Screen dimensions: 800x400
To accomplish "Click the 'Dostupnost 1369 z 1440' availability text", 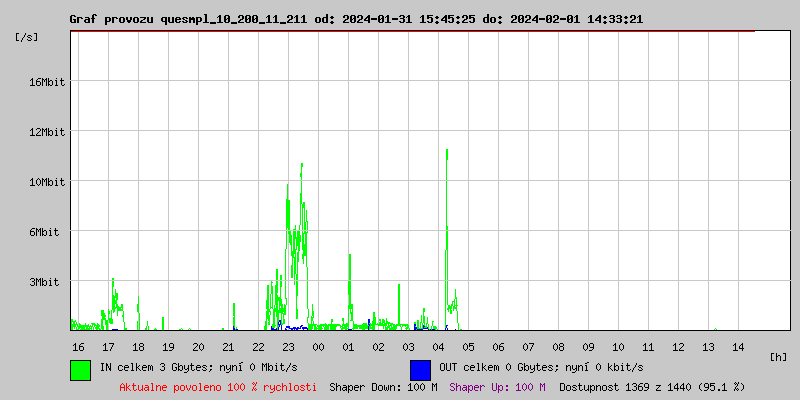I will [651, 386].
